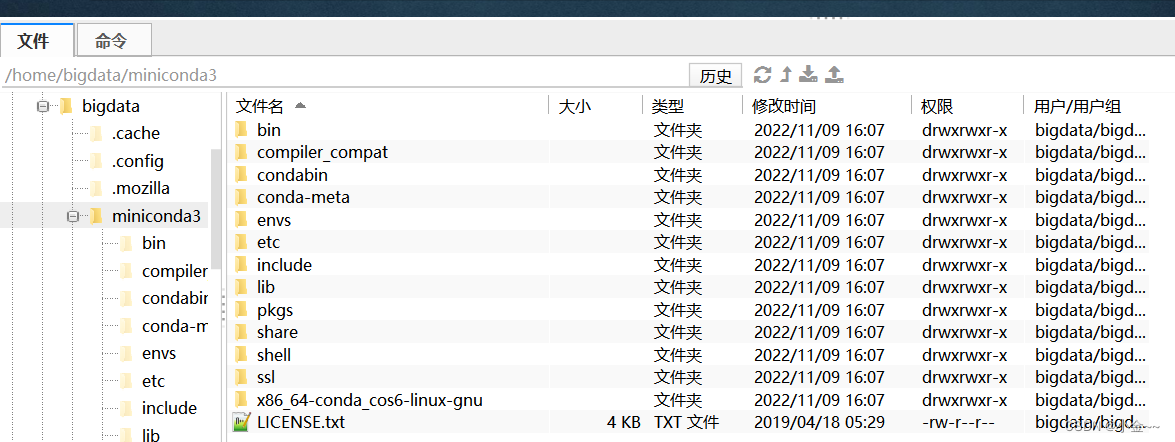The width and height of the screenshot is (1175, 442).
Task: Open the 历史 history button
Action: click(716, 76)
